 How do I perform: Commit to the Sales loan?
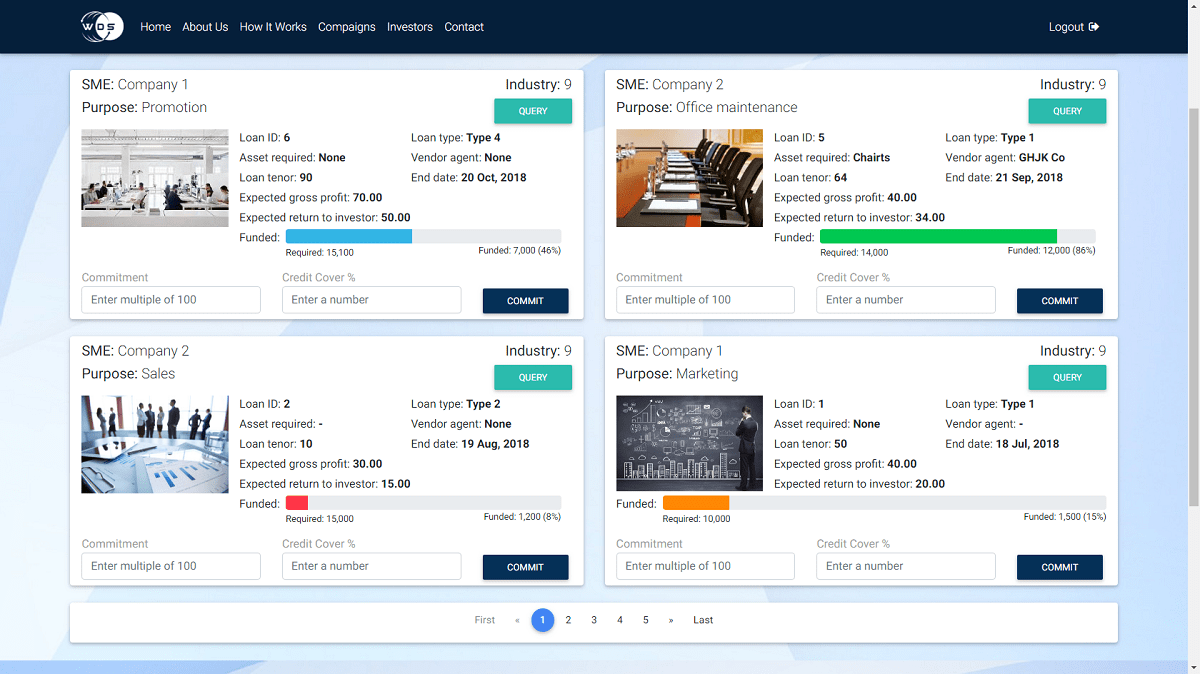point(525,567)
